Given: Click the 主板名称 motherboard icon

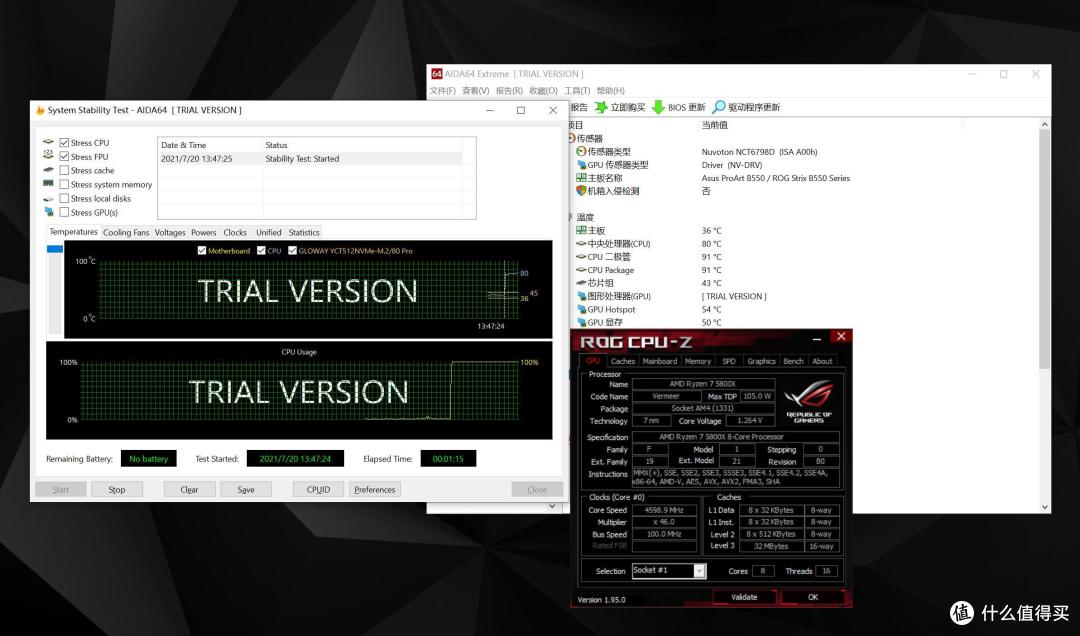Looking at the screenshot, I should pos(581,178).
